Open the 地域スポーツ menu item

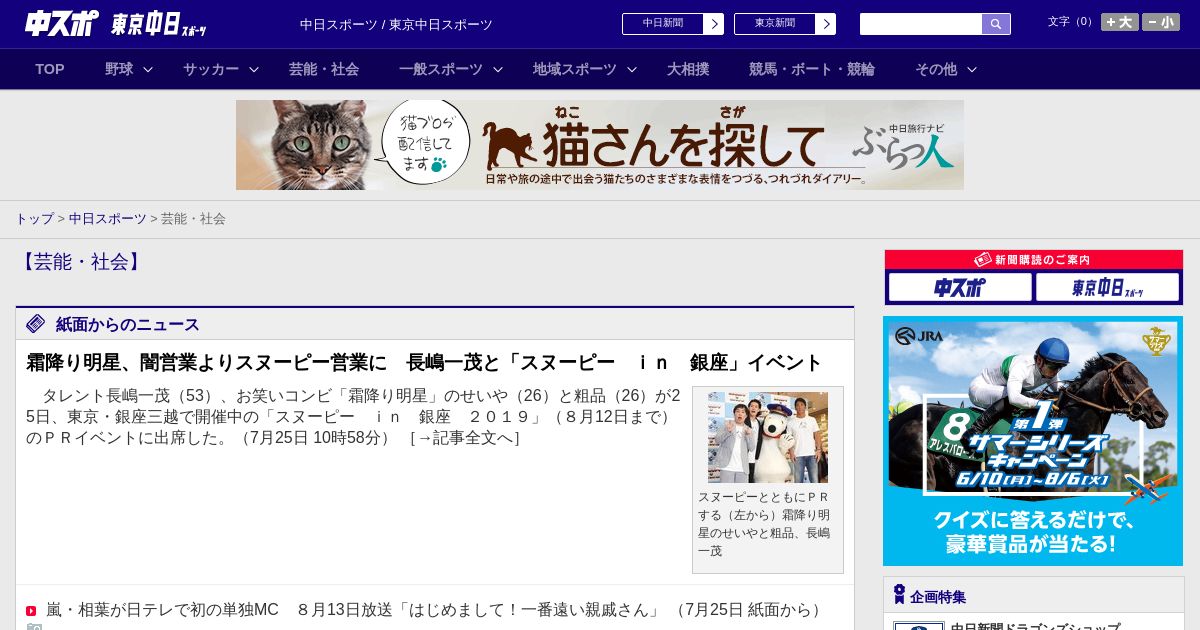tap(575, 69)
